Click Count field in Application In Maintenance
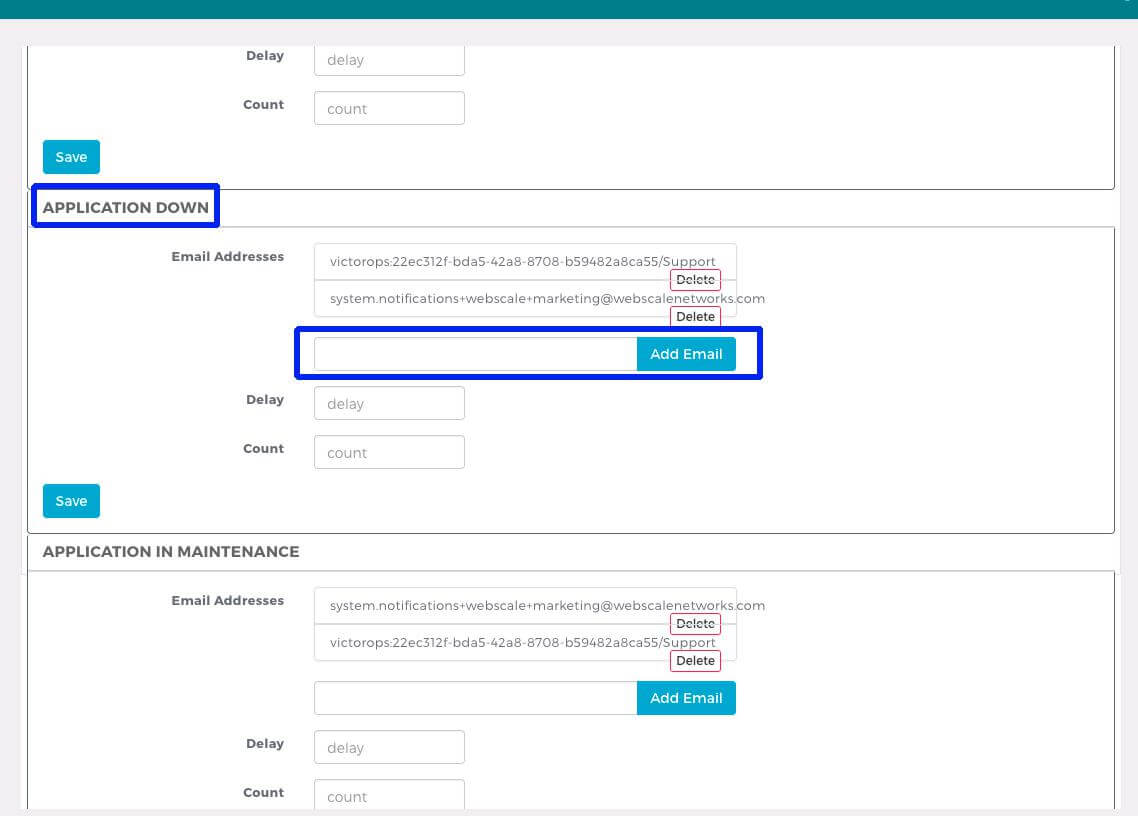1138x816 pixels. tap(389, 796)
